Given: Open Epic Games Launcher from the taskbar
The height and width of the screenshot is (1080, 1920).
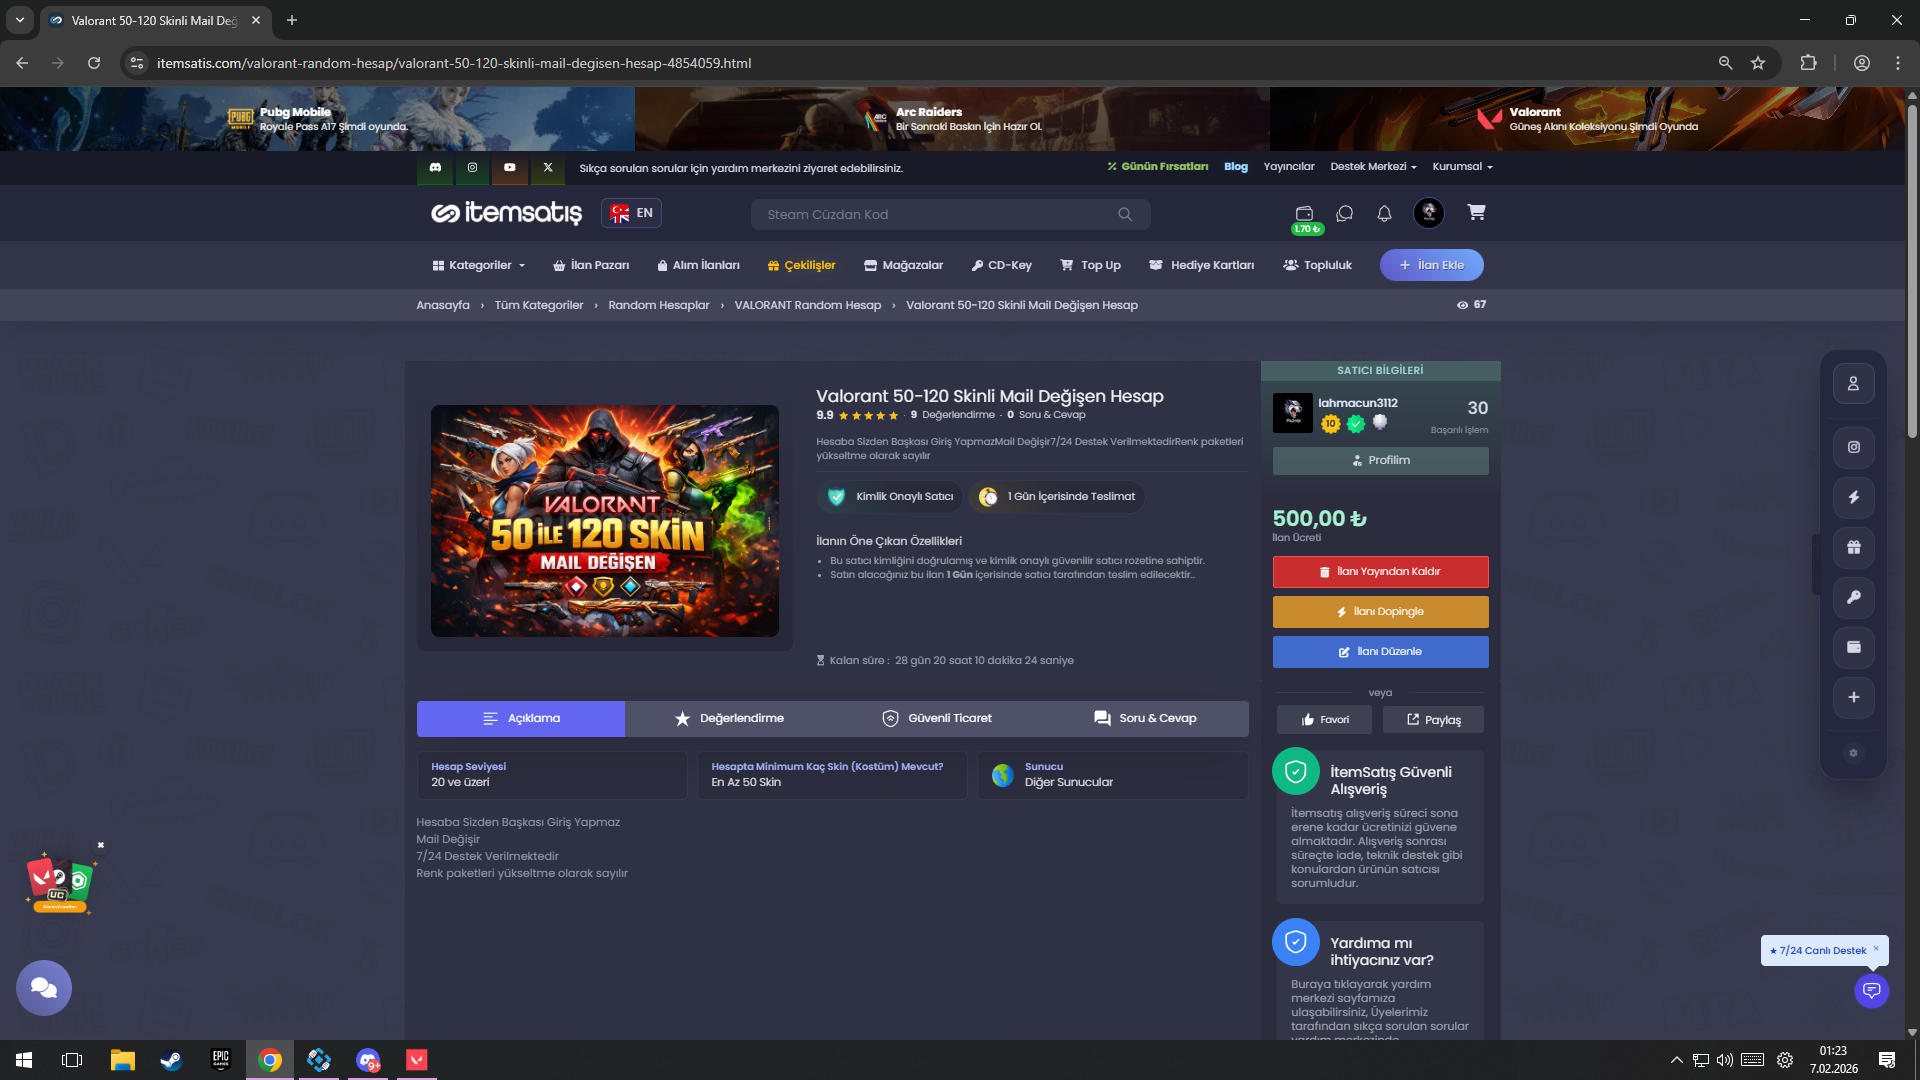Looking at the screenshot, I should [x=221, y=1060].
